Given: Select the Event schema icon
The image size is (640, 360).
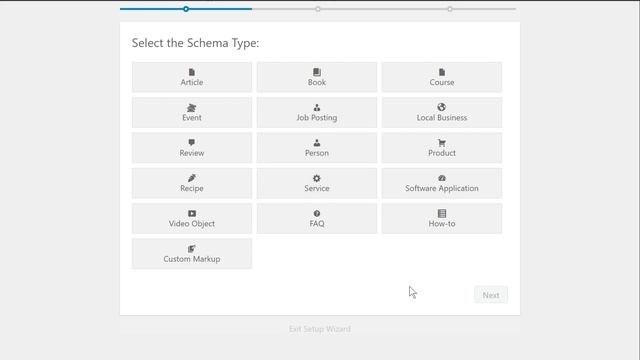Looking at the screenshot, I should (191, 108).
